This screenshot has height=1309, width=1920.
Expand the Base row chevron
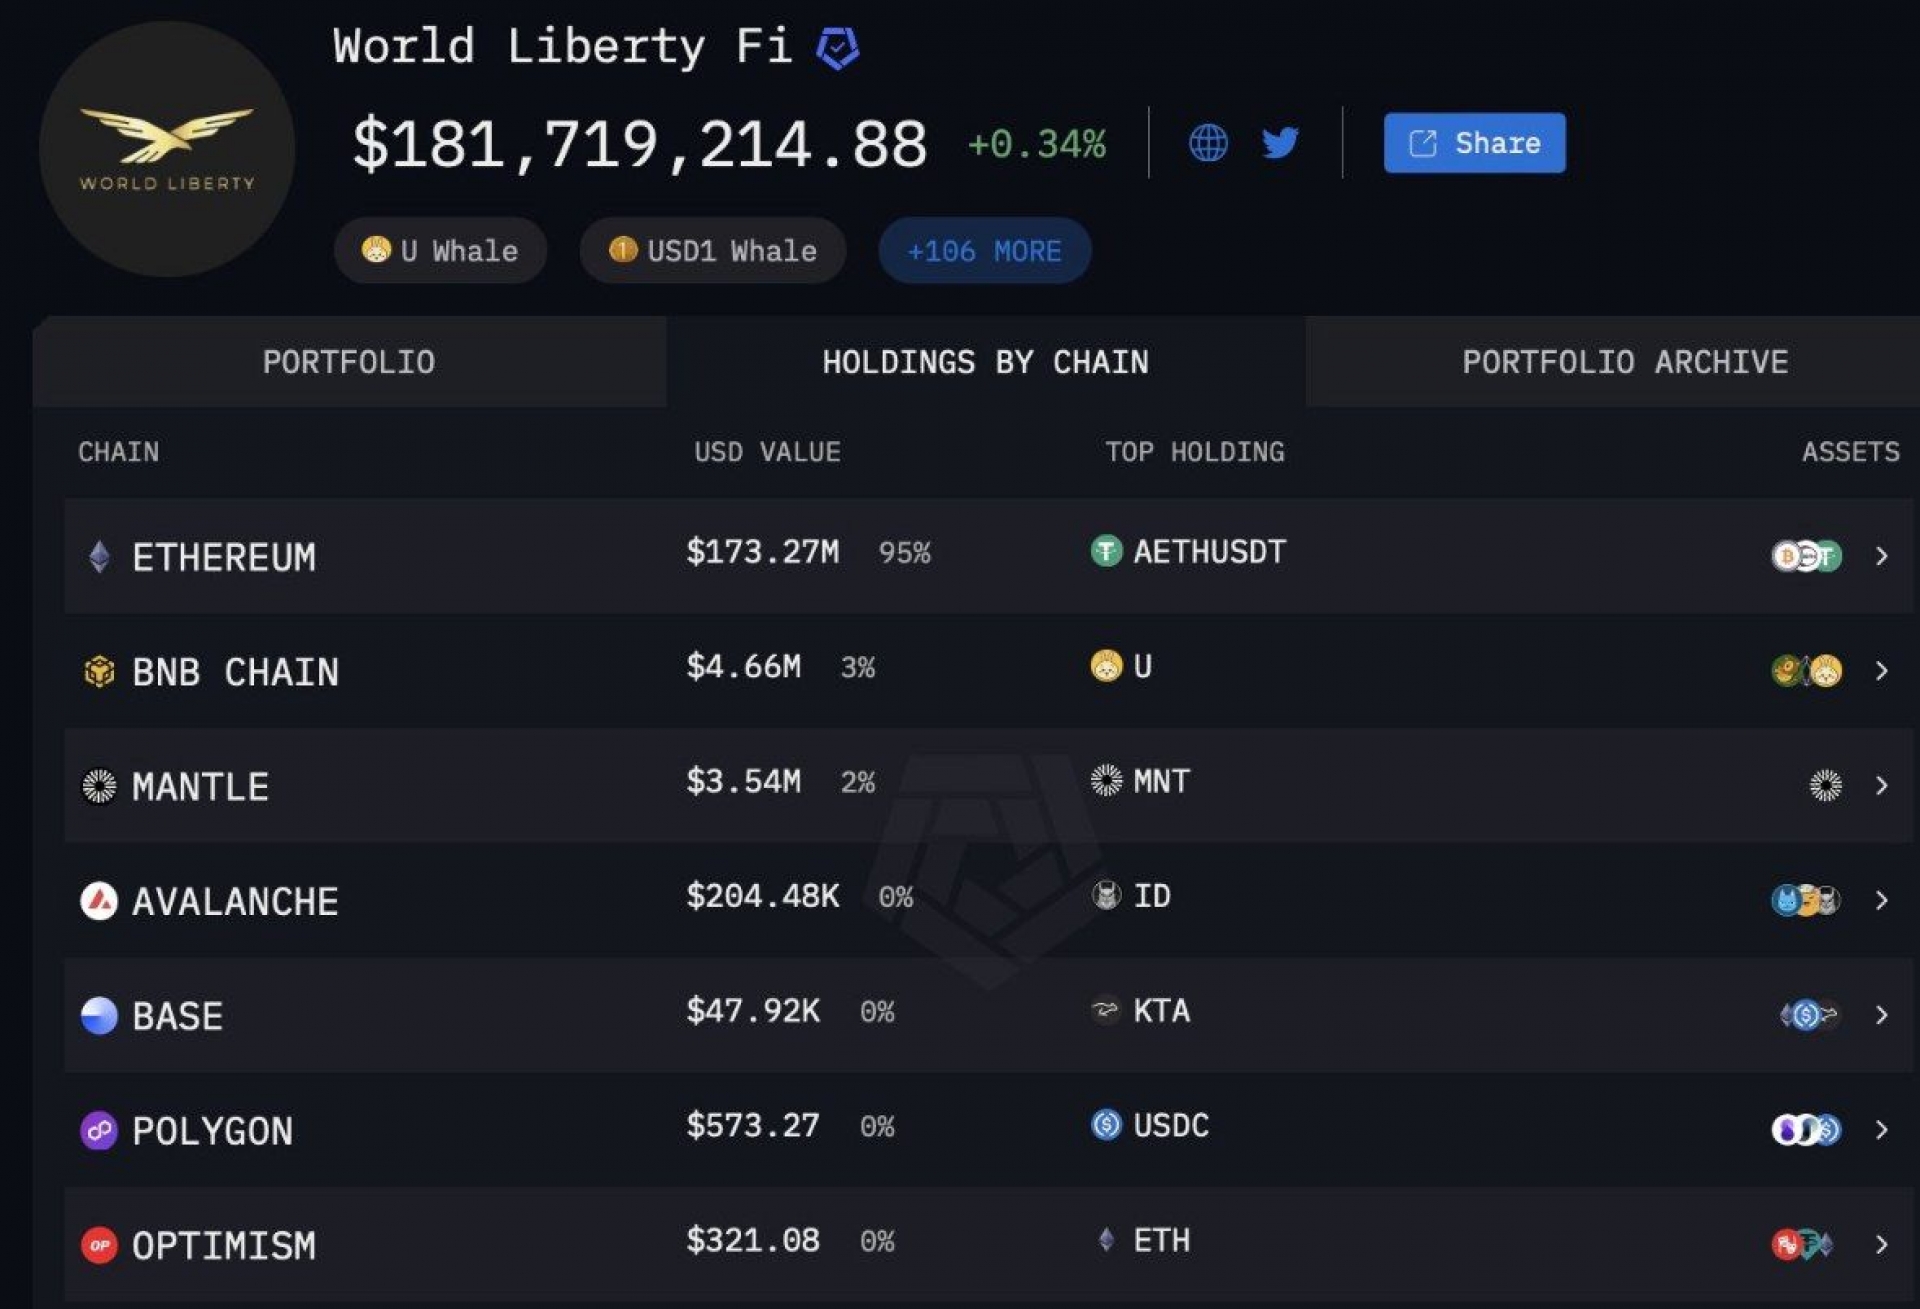pyautogui.click(x=1881, y=1015)
